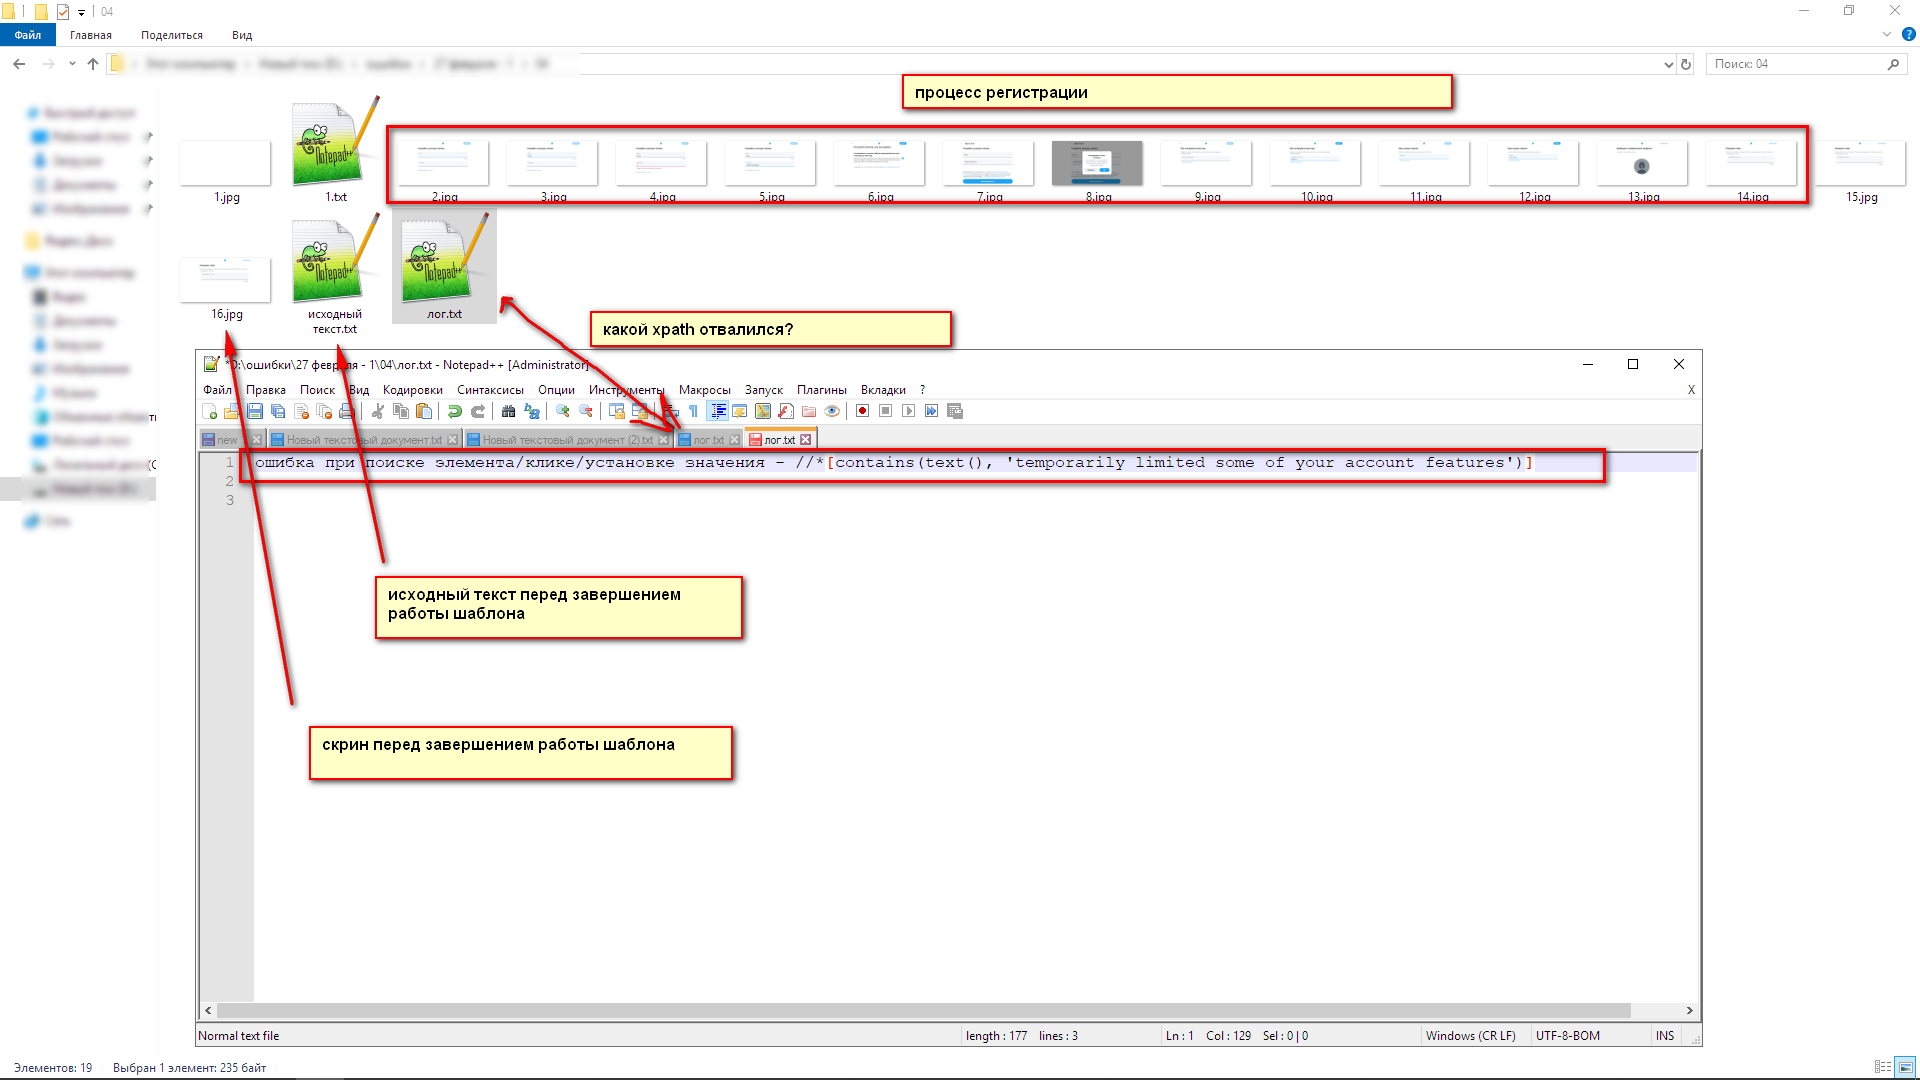This screenshot has width=1920, height=1080.
Task: Toggle show all characters pilcrow icon
Action: click(x=694, y=411)
